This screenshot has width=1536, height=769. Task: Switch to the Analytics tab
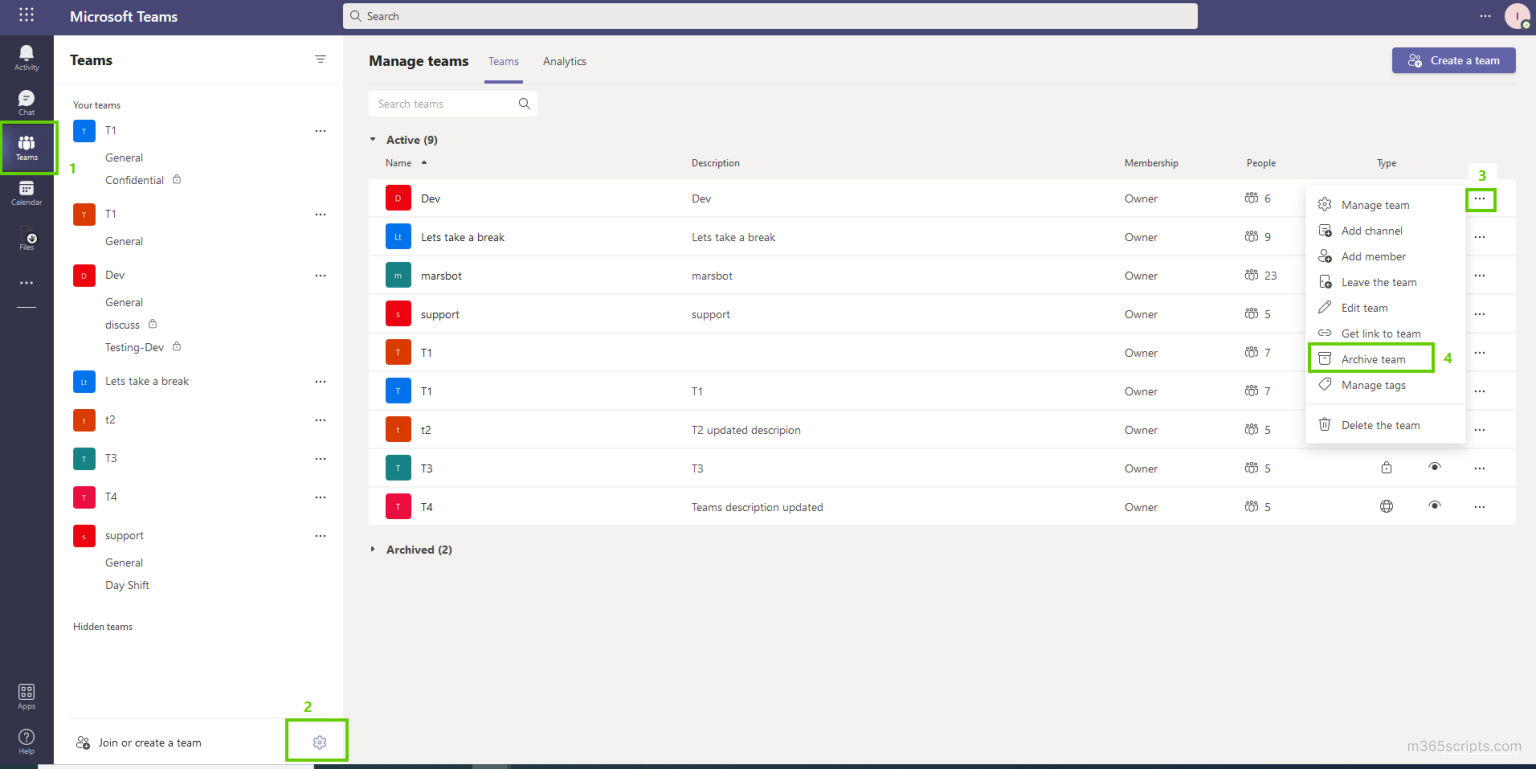click(564, 61)
